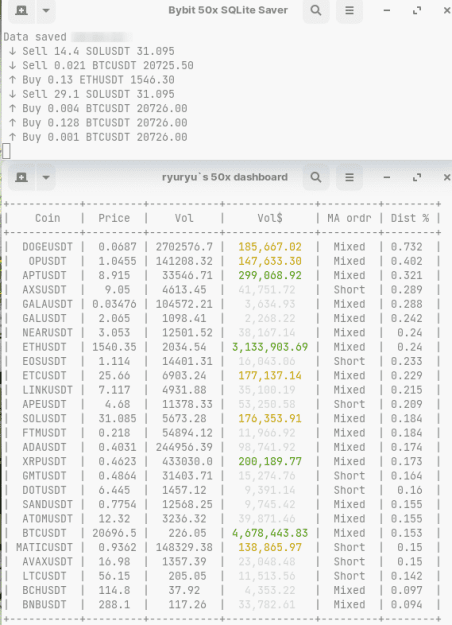Image resolution: width=452 pixels, height=625 pixels.
Task: Click MATICUSDT Vol$ value 138,865.97
Action: 270,548
